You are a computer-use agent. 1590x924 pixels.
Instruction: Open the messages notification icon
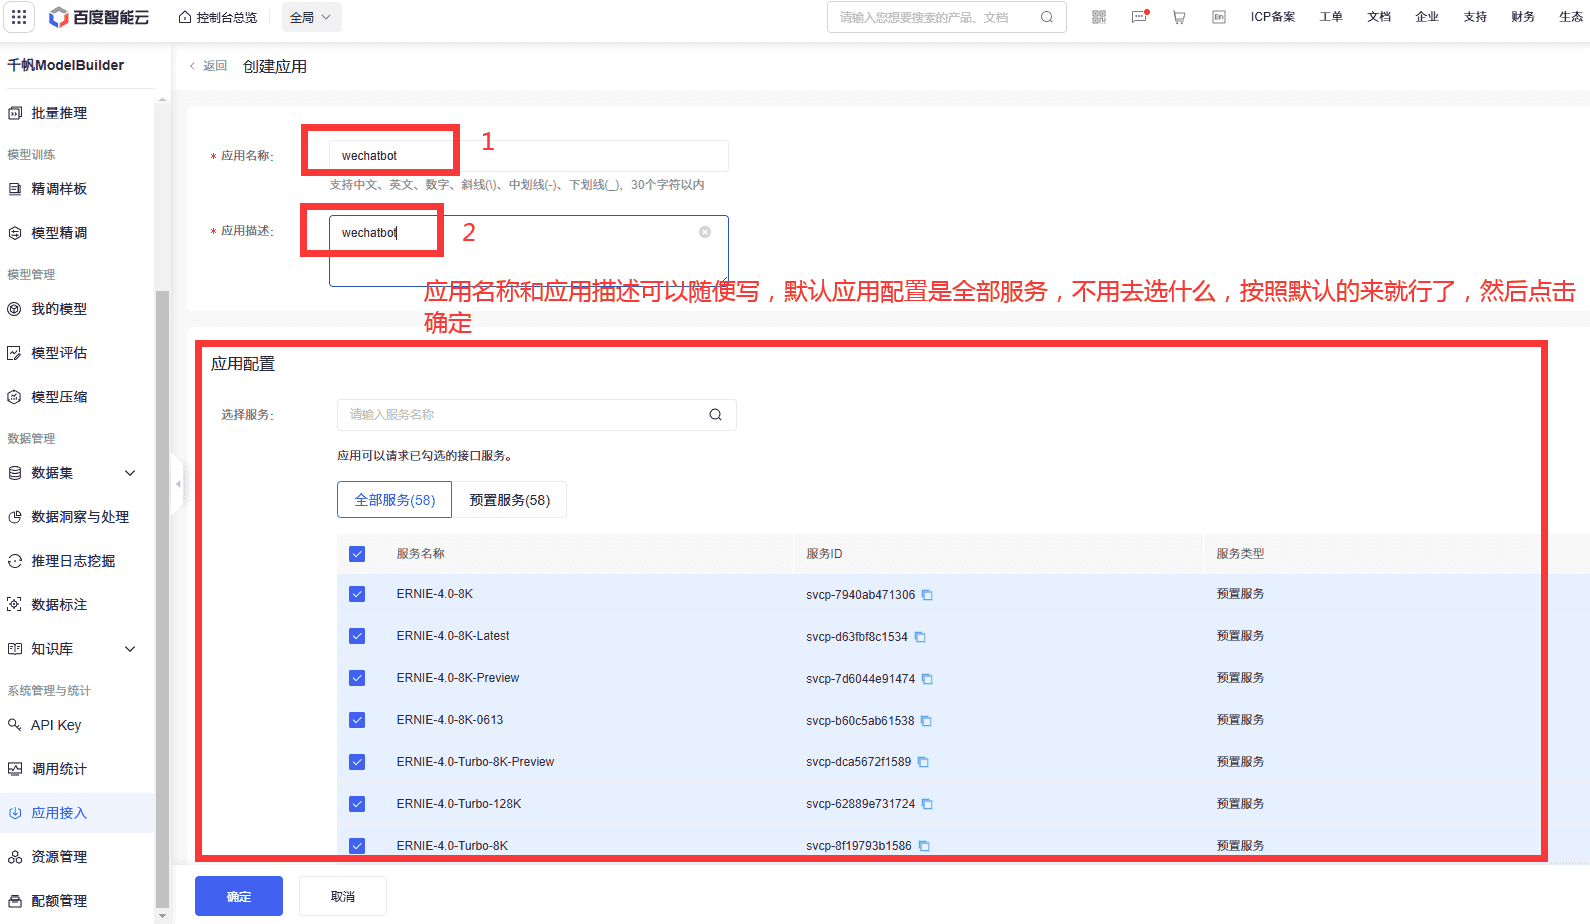point(1139,17)
